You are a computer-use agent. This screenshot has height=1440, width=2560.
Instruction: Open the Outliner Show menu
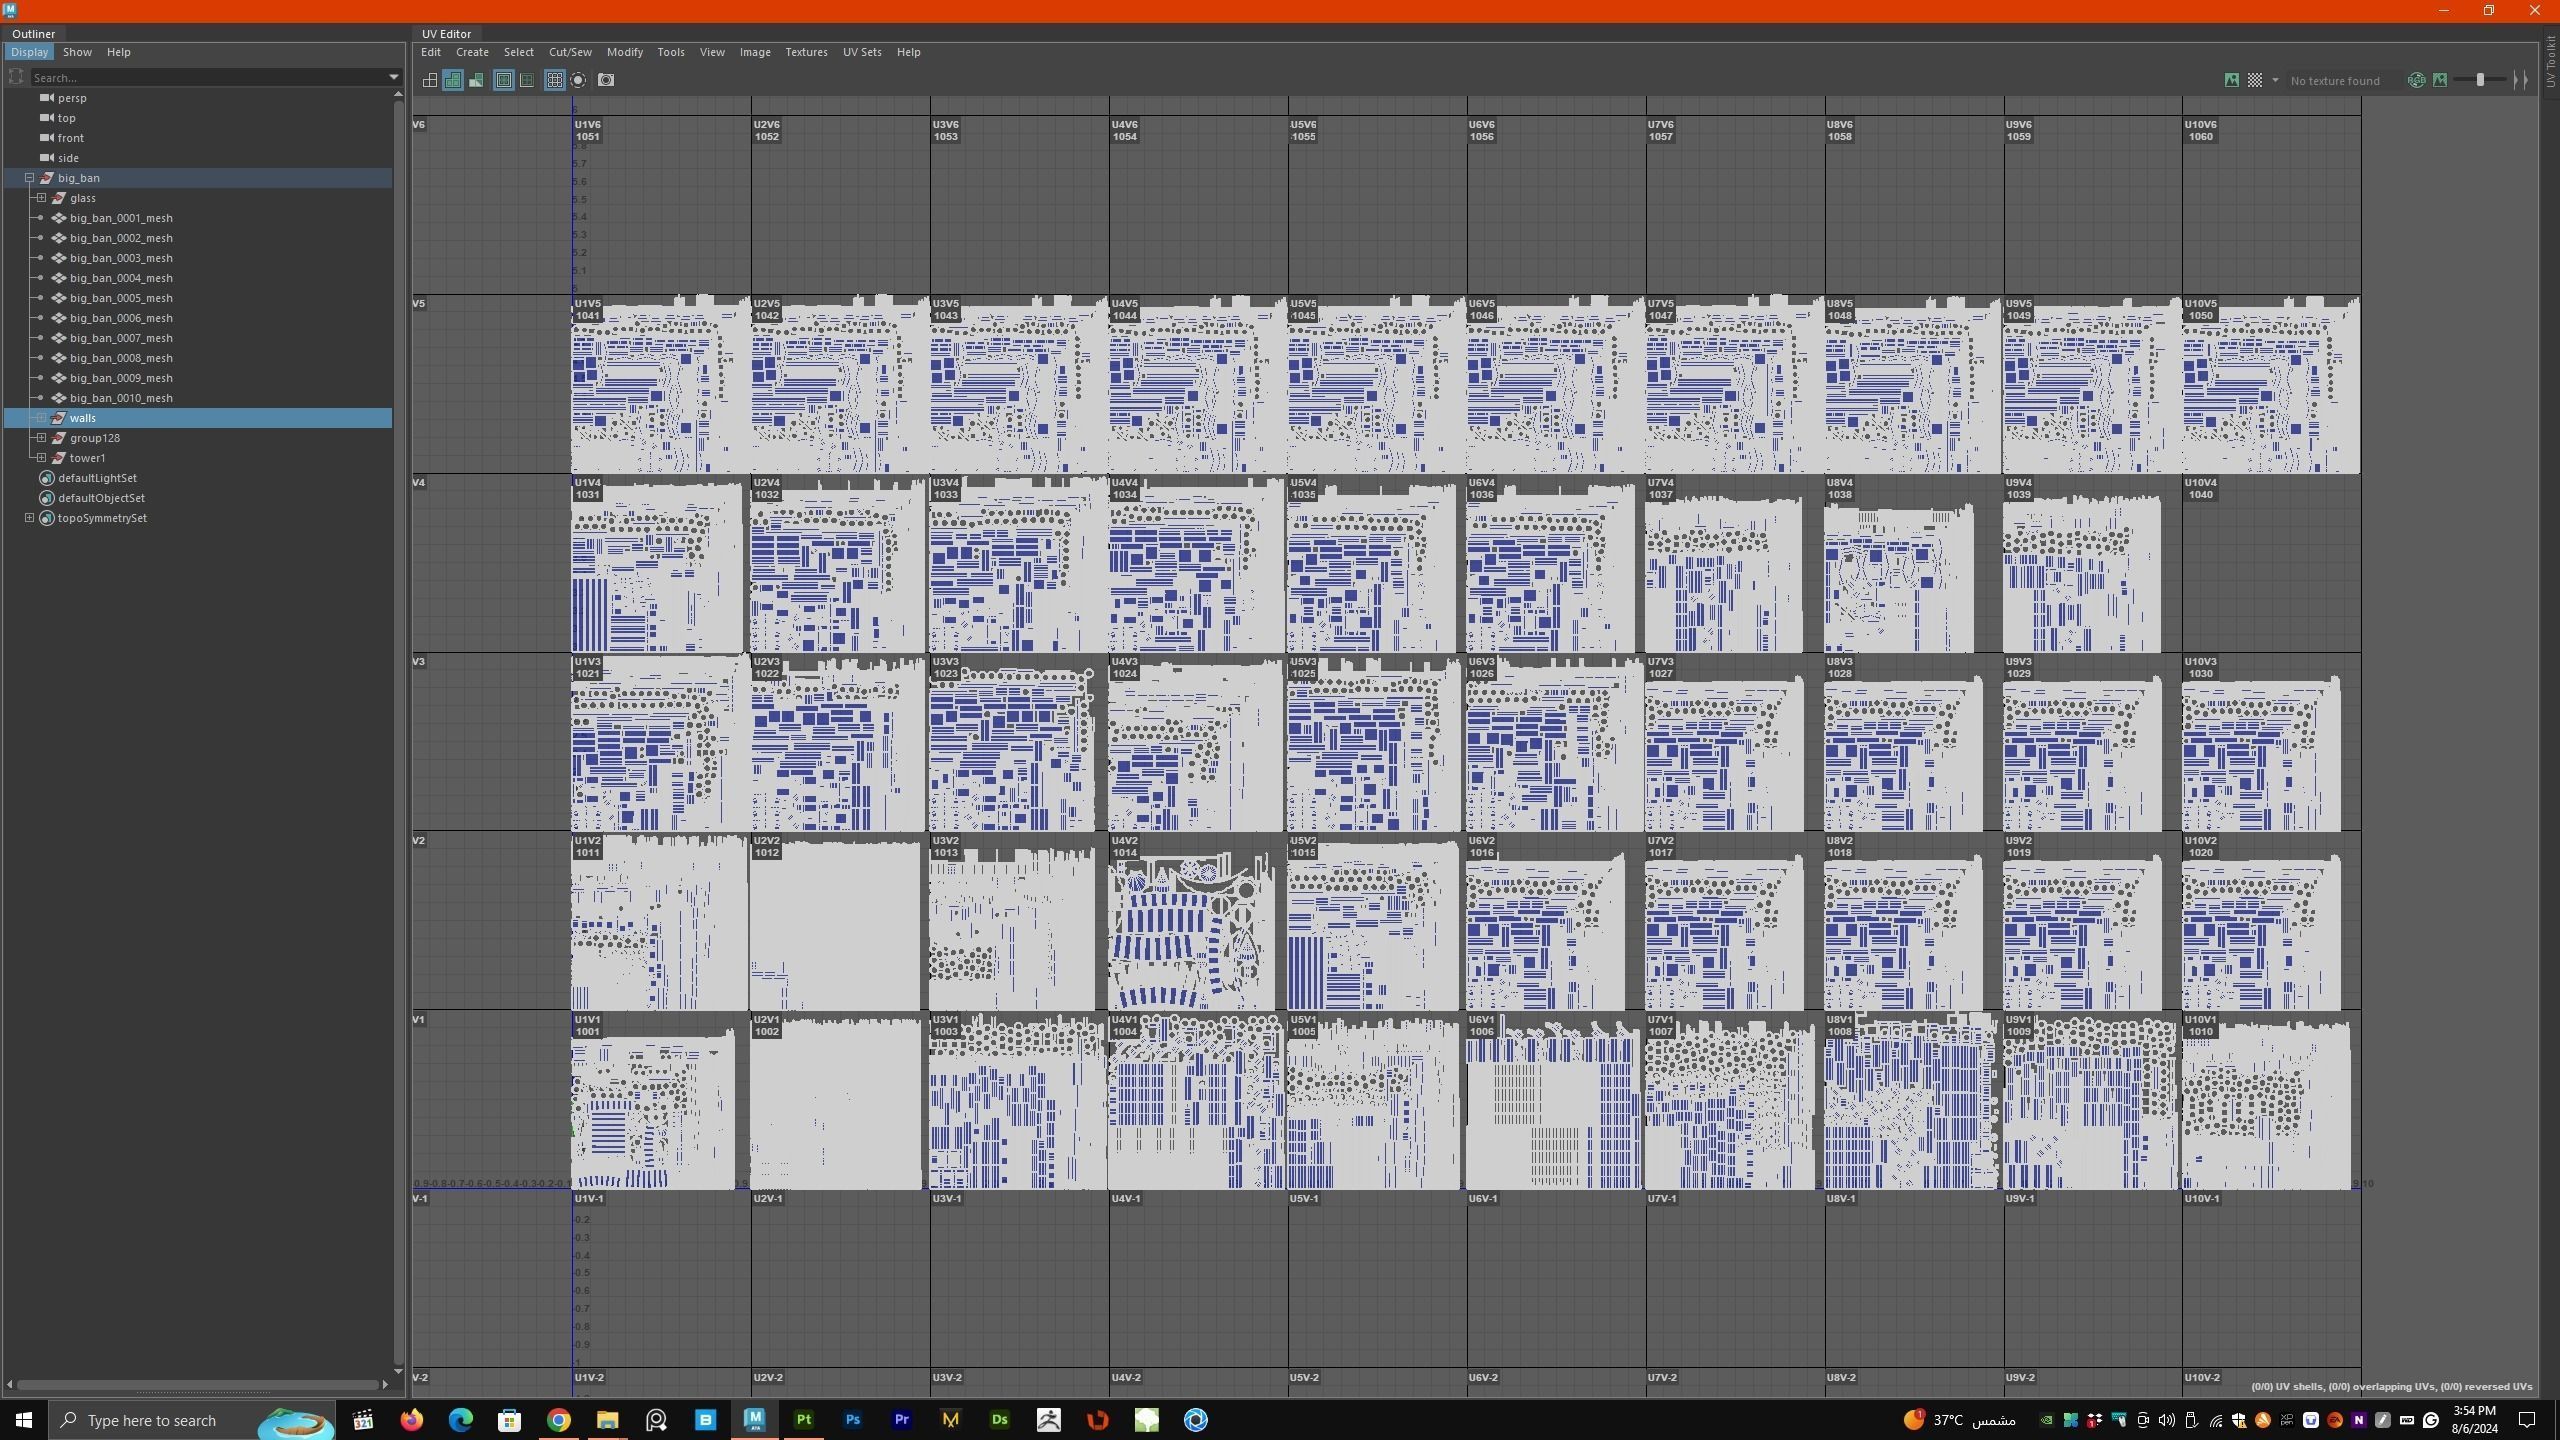coord(77,52)
